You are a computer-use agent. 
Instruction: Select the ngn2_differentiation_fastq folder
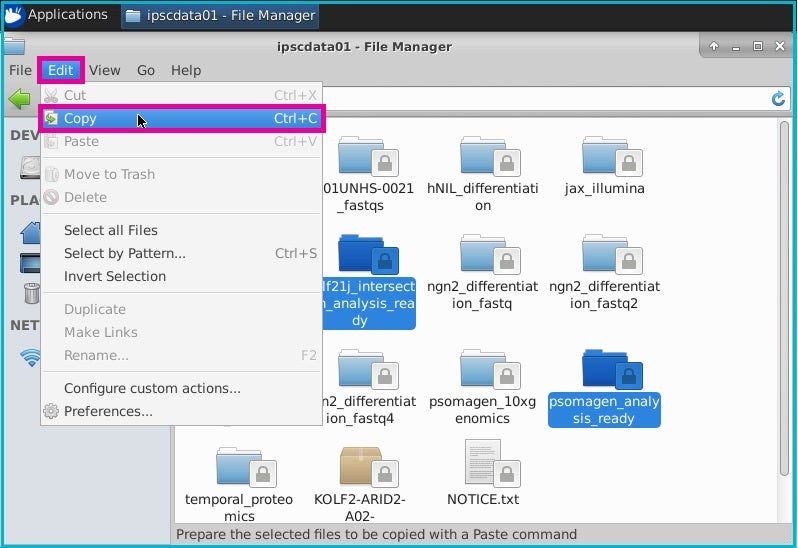click(483, 258)
